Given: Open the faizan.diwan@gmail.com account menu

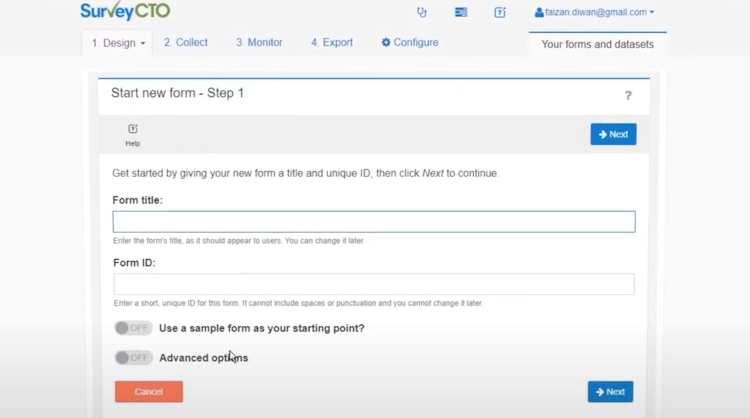Looking at the screenshot, I should (x=595, y=12).
